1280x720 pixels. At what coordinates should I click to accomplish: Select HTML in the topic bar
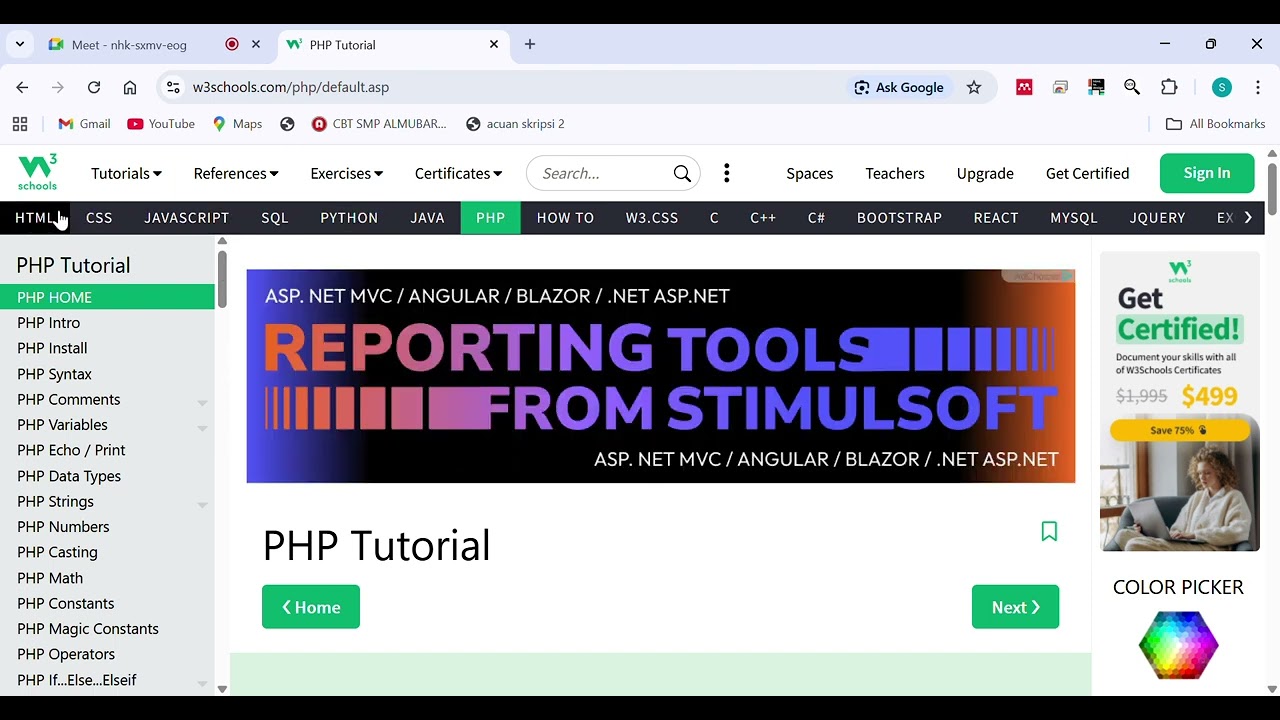35,218
